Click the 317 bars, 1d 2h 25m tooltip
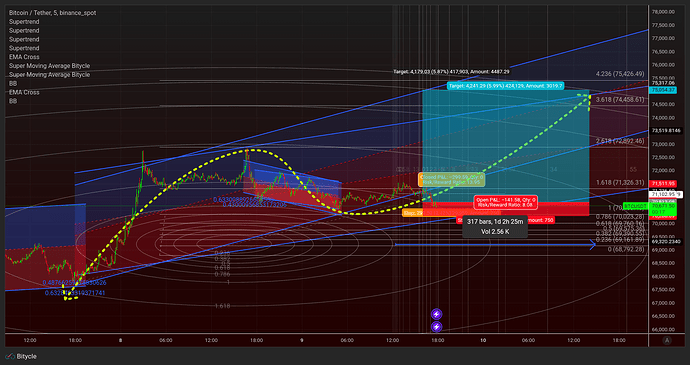690x365 pixels. 495,222
